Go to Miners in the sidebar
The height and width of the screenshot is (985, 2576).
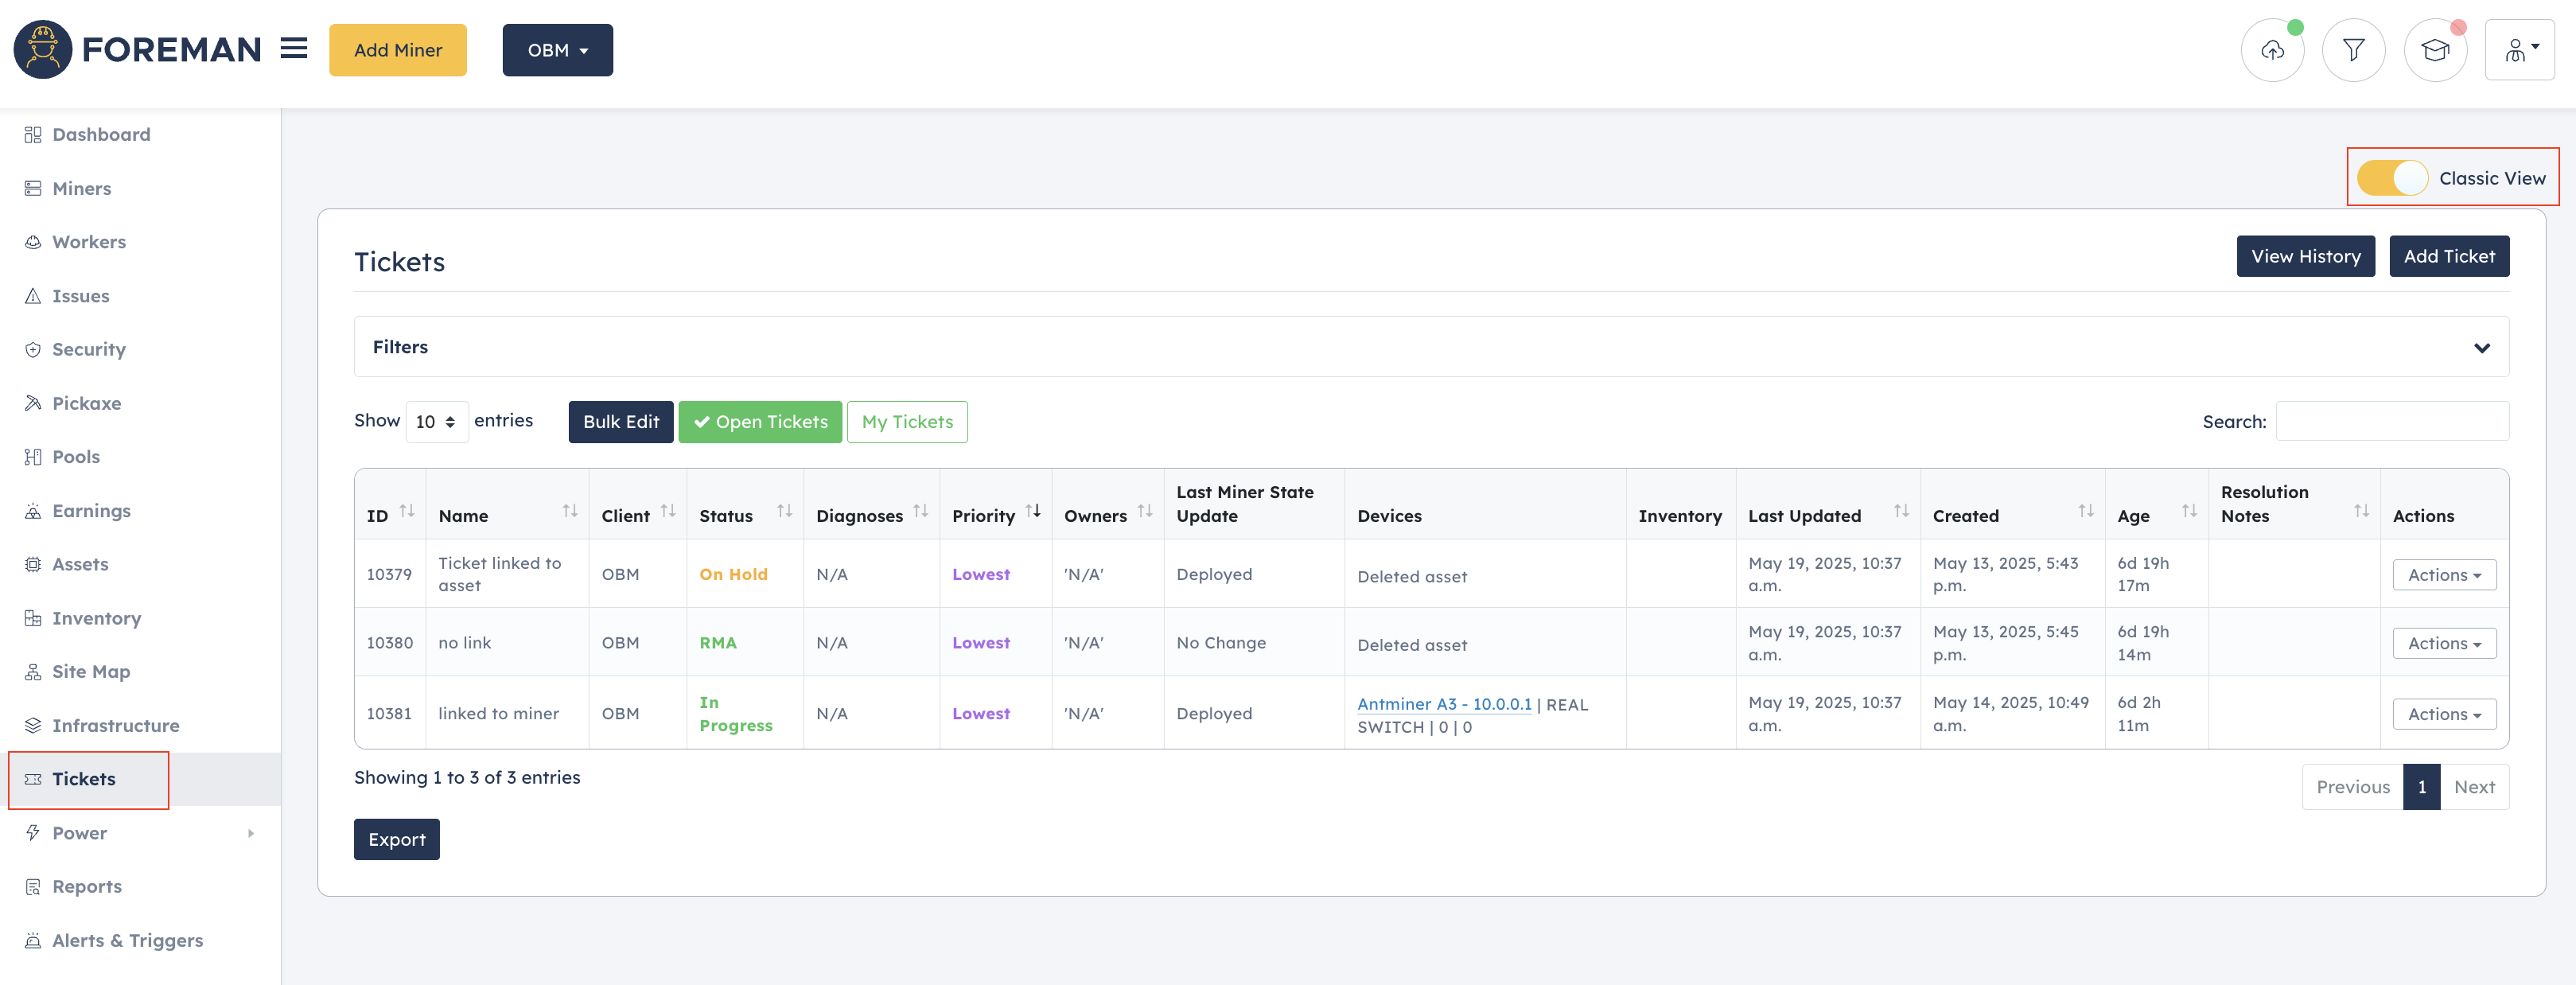(82, 188)
